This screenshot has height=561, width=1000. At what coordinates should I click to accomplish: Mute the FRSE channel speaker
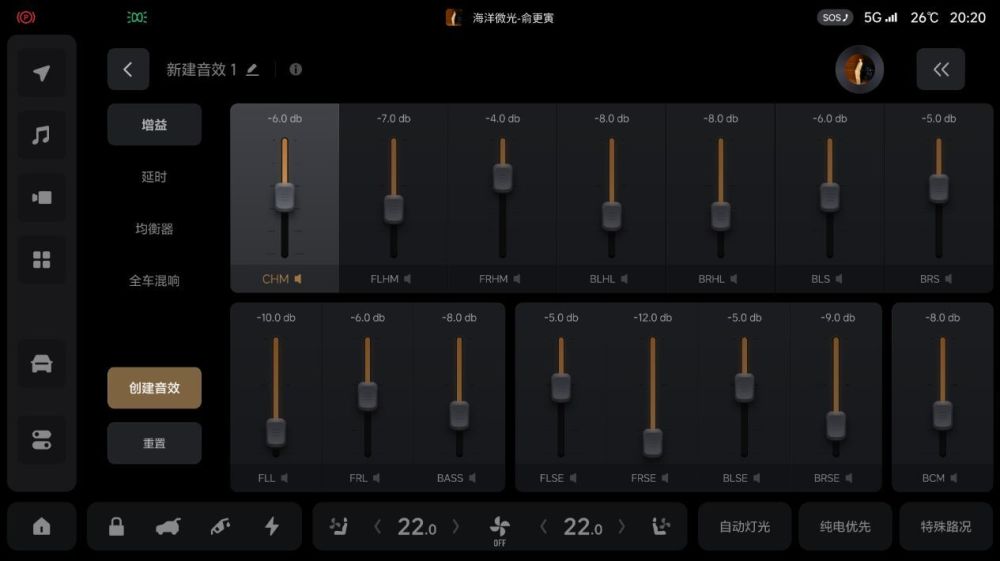click(665, 478)
